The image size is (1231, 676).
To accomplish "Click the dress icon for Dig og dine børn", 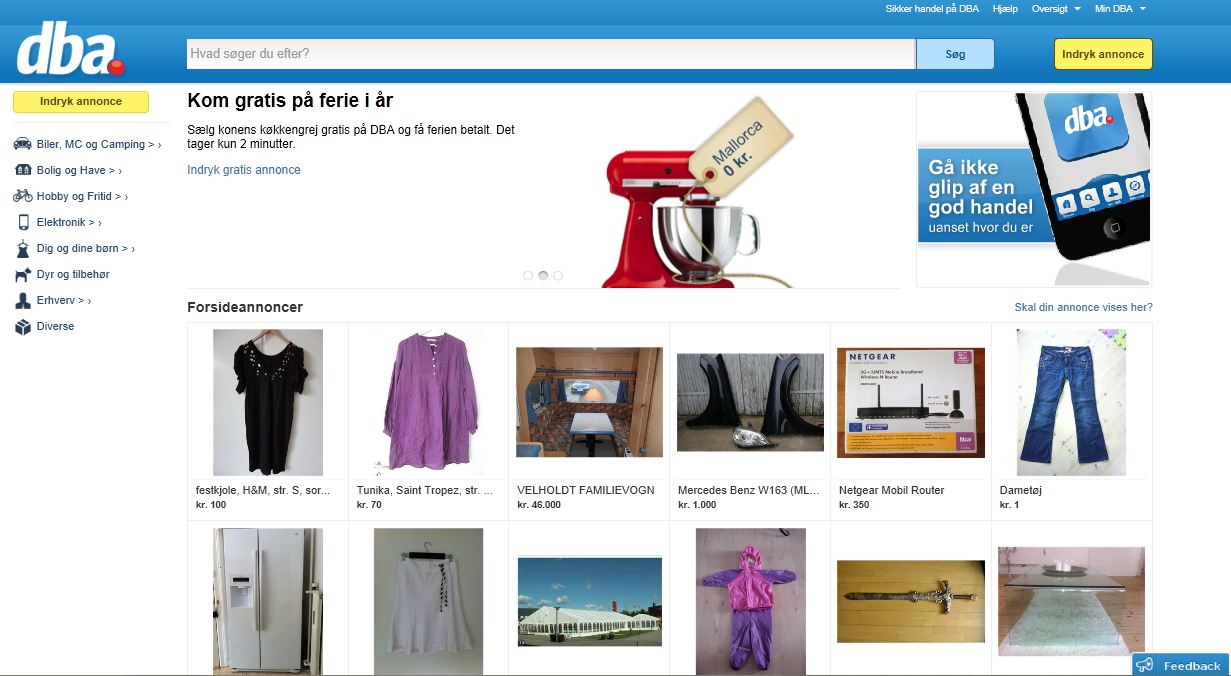I will (22, 248).
